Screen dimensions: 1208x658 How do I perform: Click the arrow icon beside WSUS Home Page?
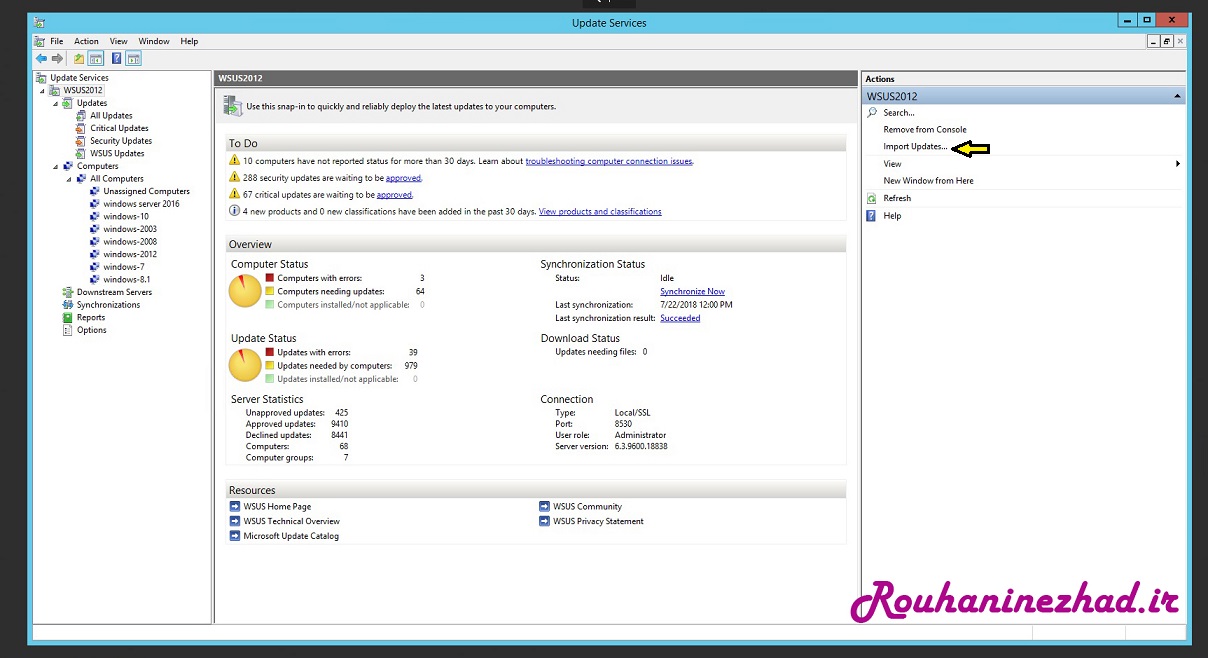pos(235,506)
